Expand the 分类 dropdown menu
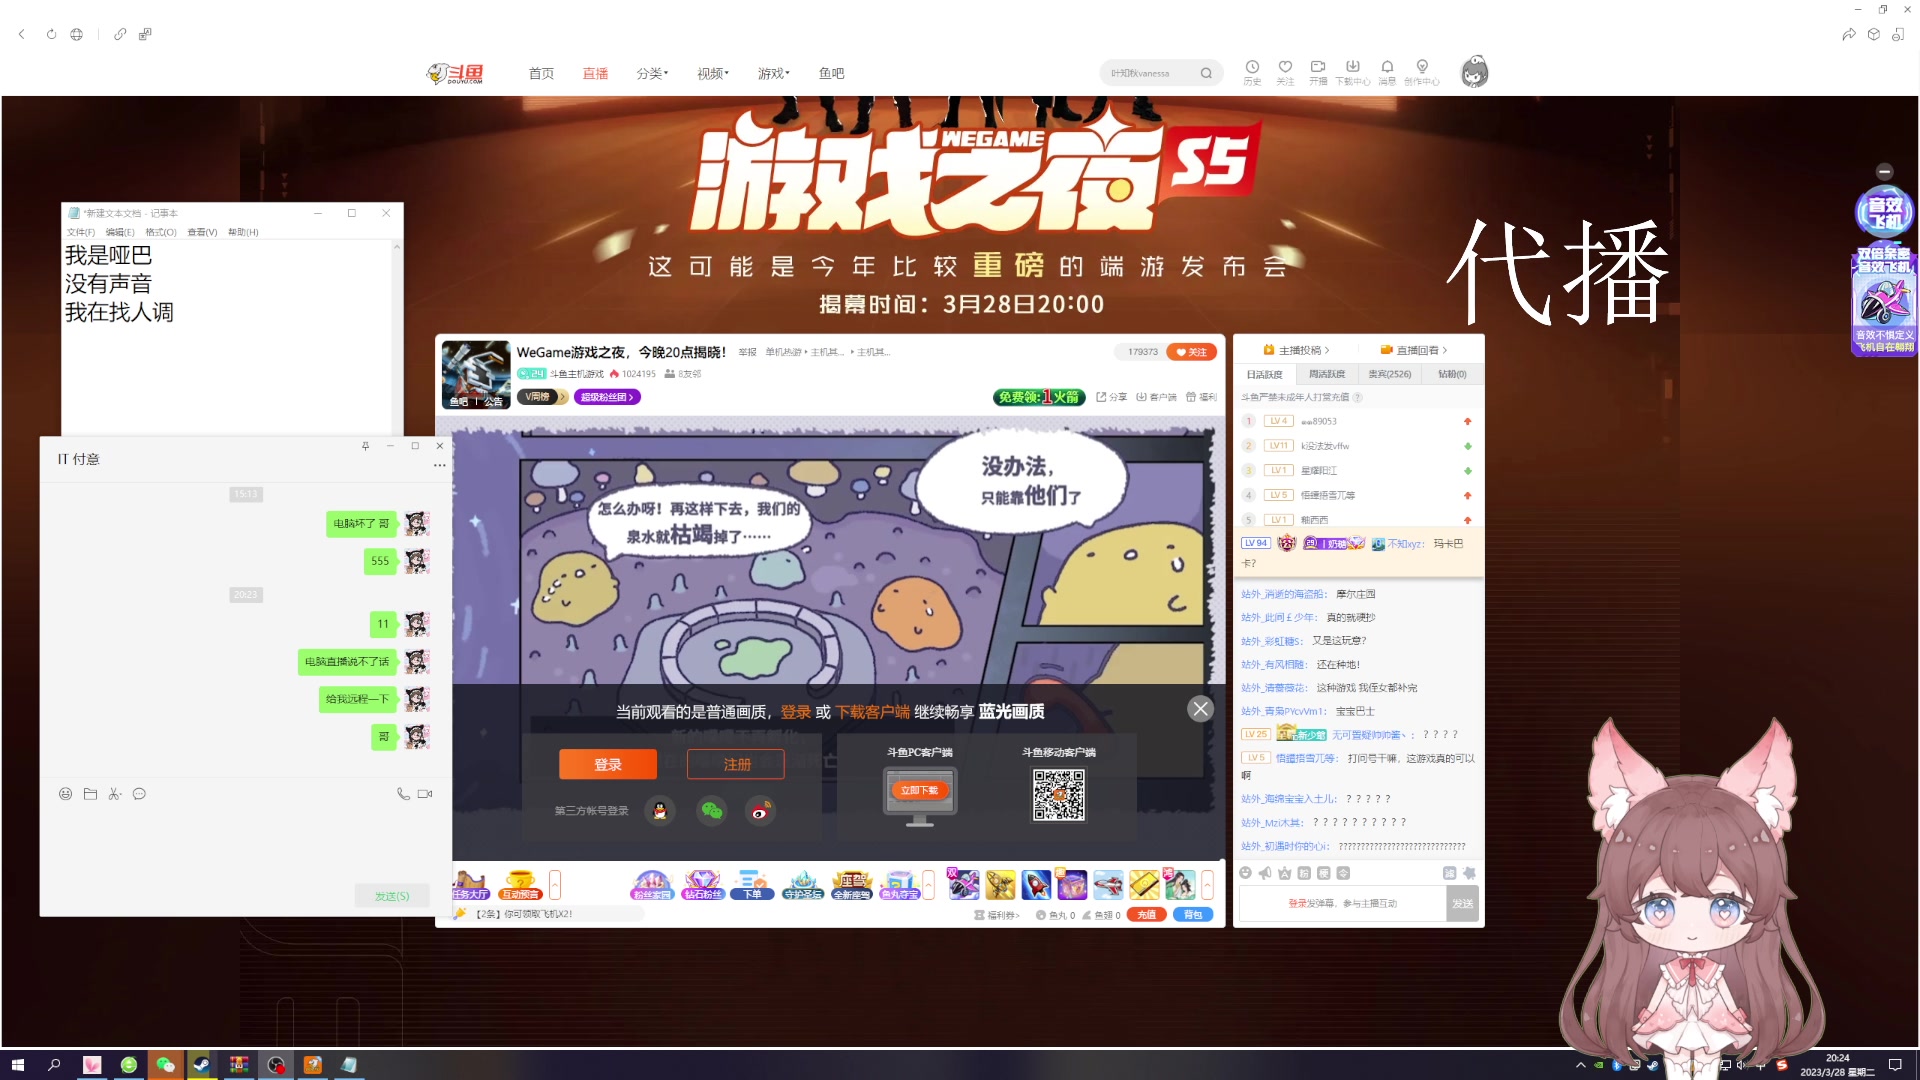The height and width of the screenshot is (1080, 1920). coord(652,73)
